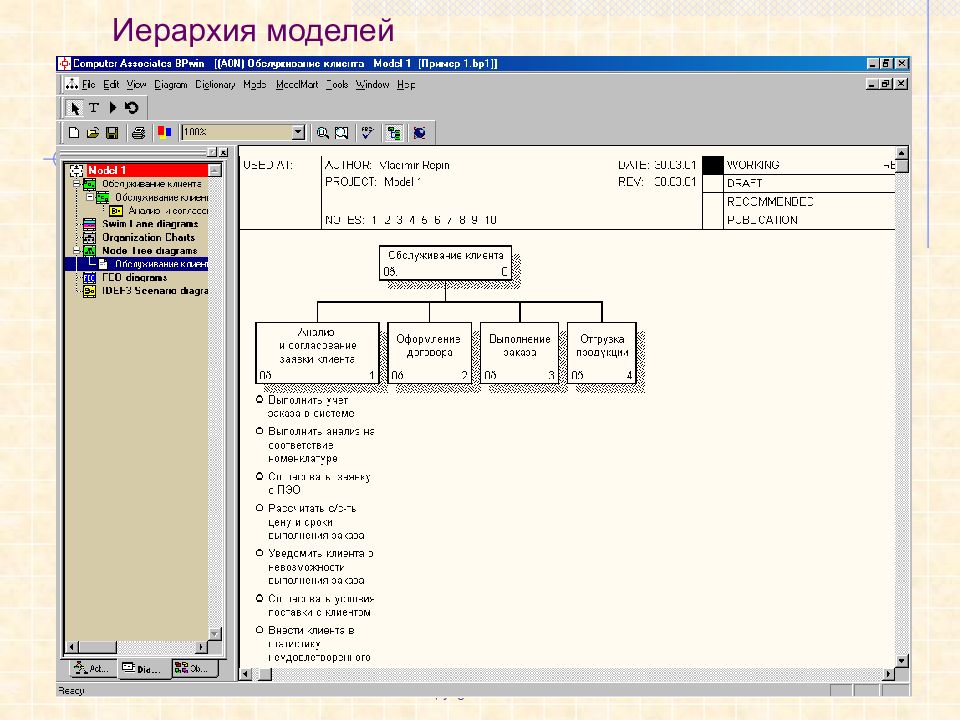
Task: Select the Model 1 root node
Action: 107,170
